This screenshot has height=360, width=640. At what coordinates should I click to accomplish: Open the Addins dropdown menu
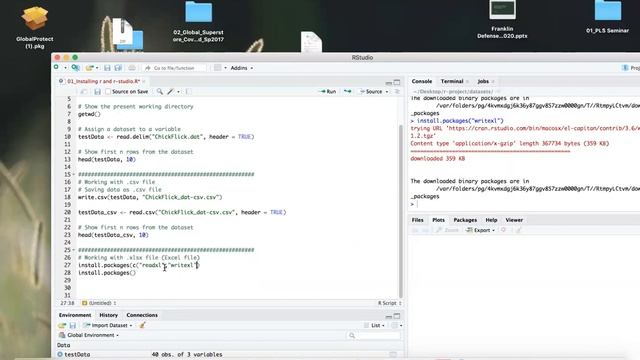point(242,68)
